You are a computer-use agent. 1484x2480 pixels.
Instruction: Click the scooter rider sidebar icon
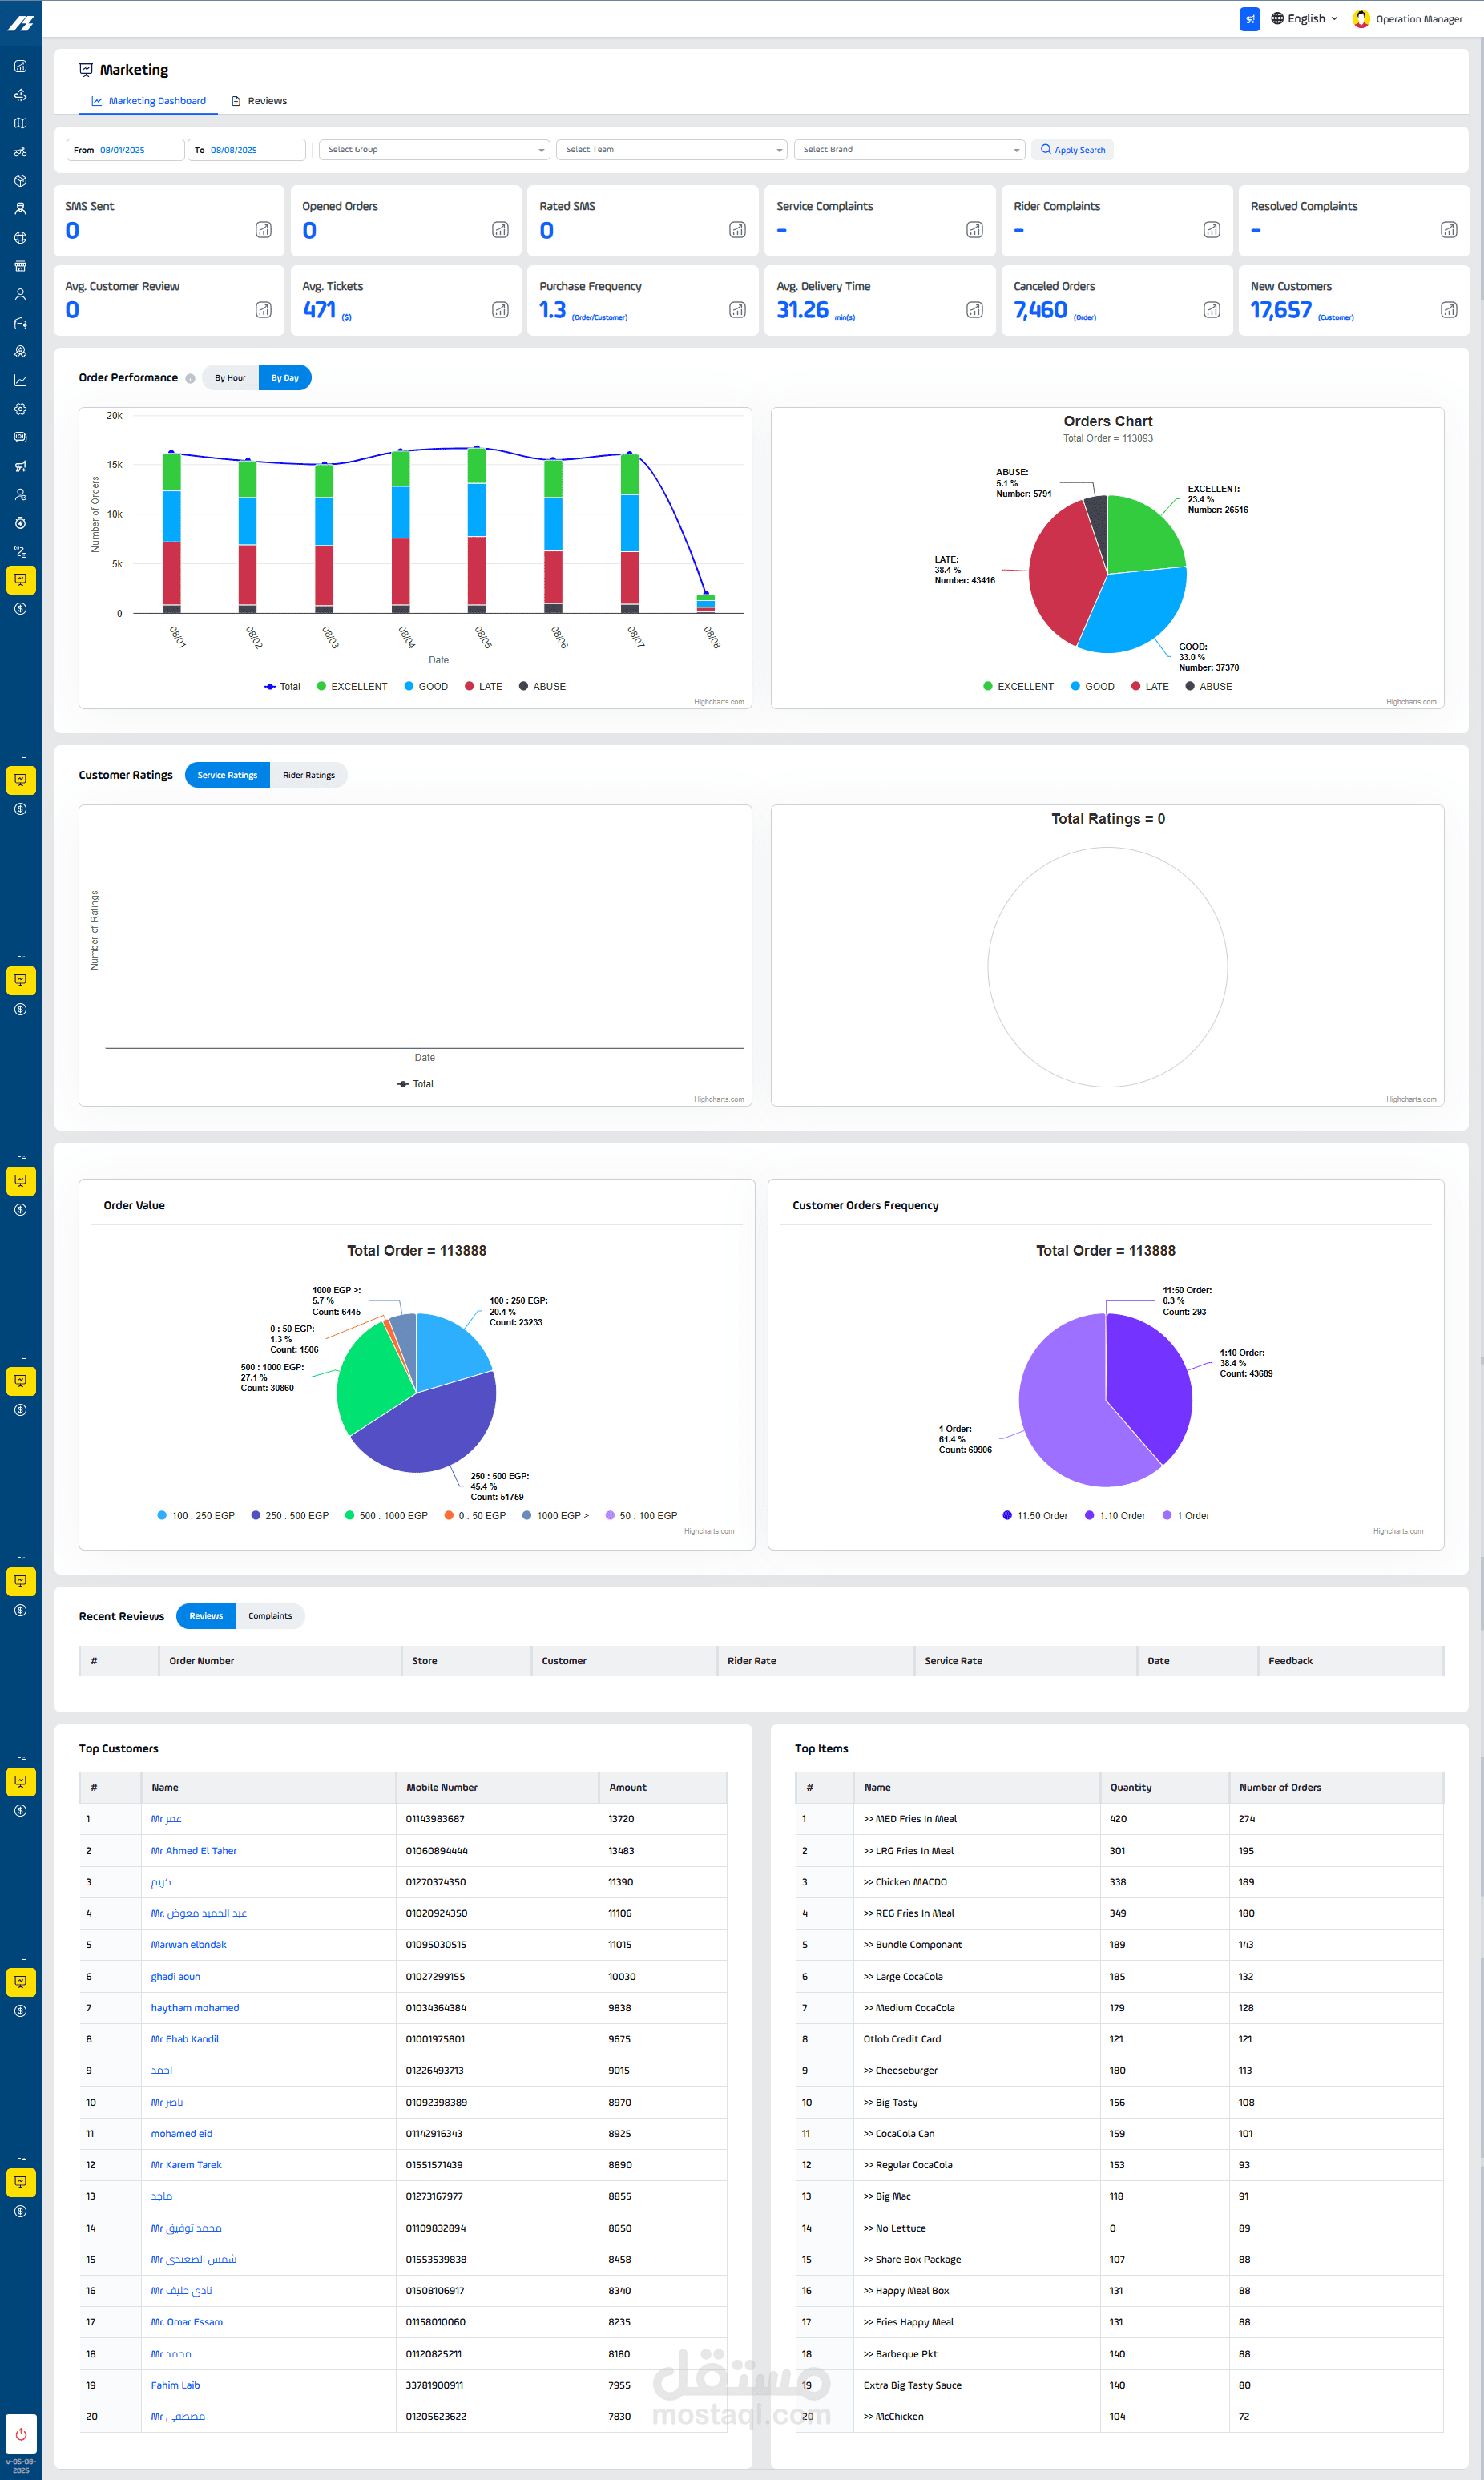tap(20, 152)
